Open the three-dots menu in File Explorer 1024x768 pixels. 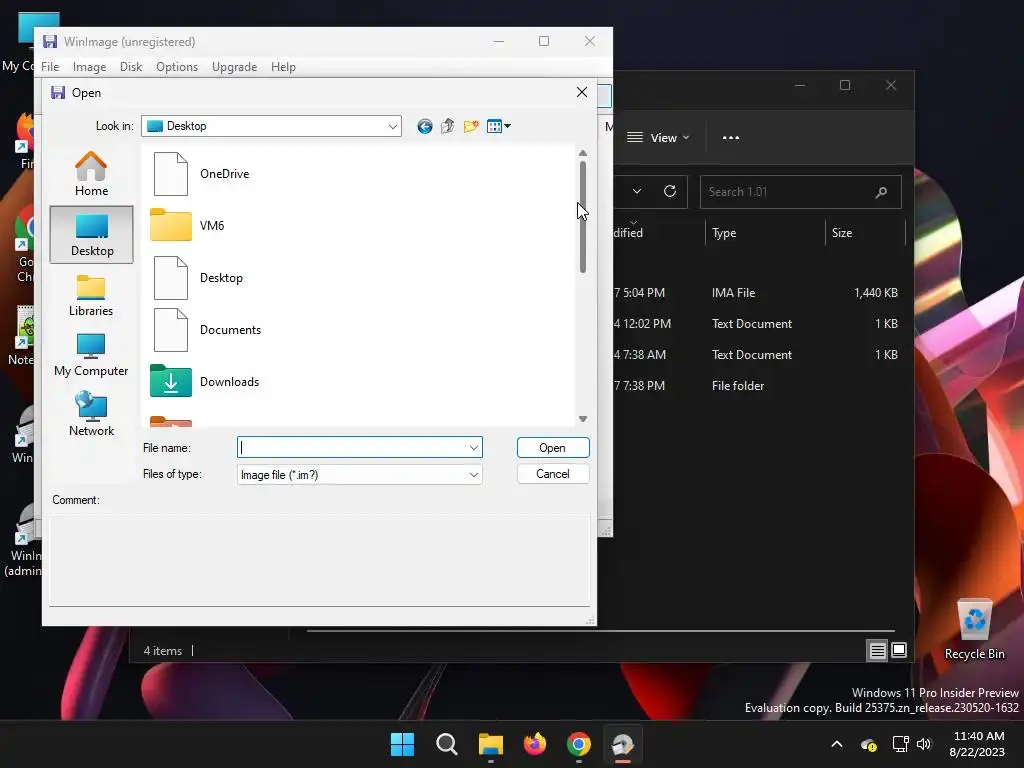pos(731,138)
